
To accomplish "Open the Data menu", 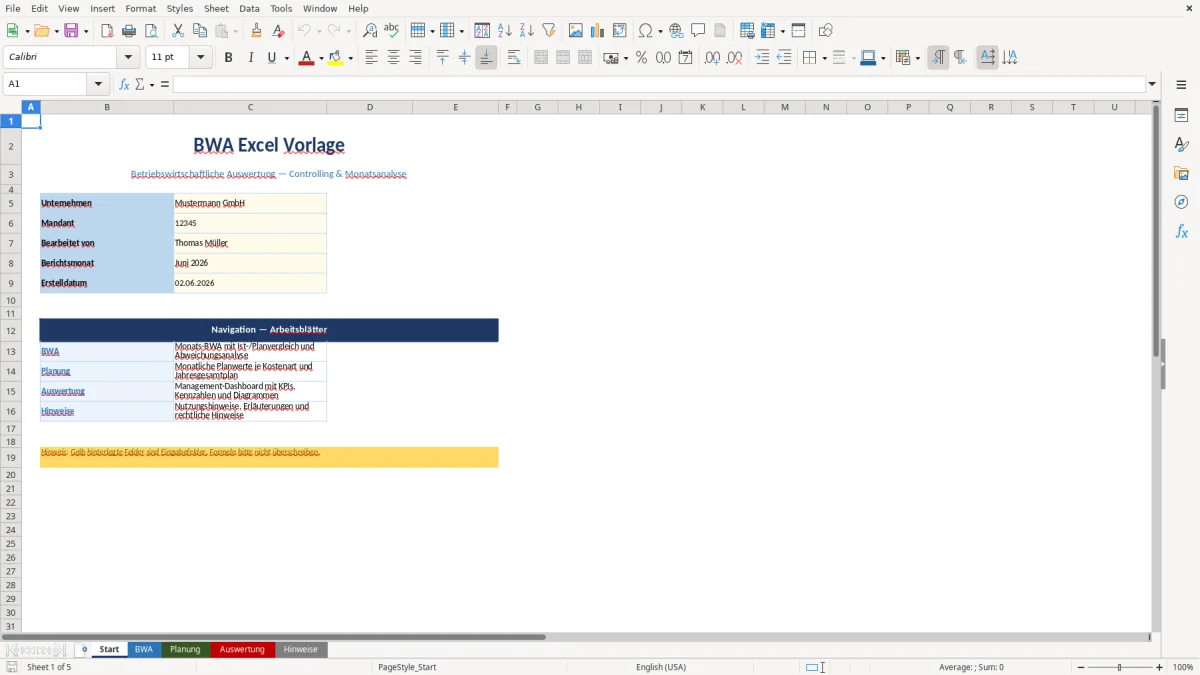I will click(249, 8).
